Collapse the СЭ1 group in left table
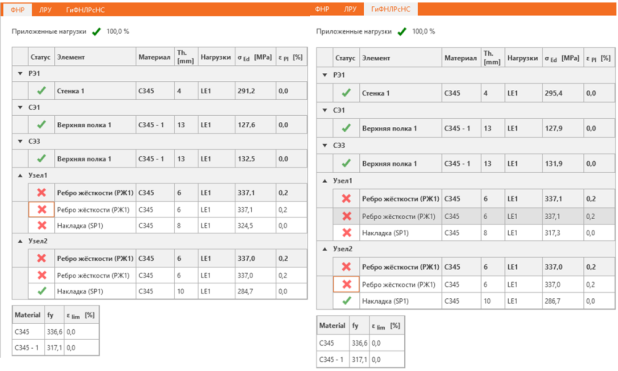Viewport: 618px width, 371px height. [20, 107]
